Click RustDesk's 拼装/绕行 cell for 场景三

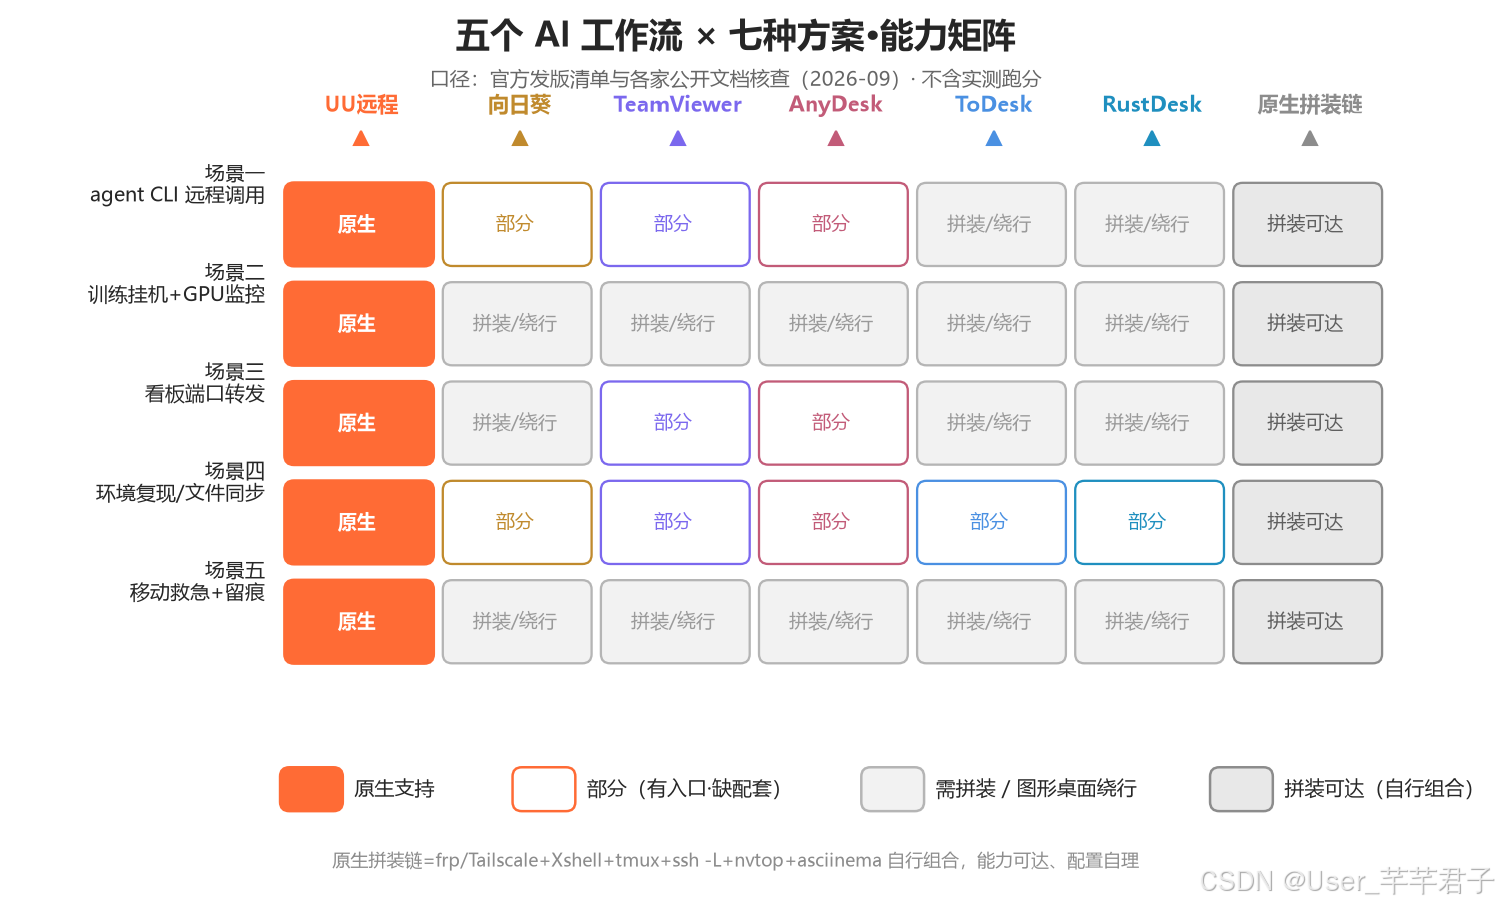tap(1149, 423)
